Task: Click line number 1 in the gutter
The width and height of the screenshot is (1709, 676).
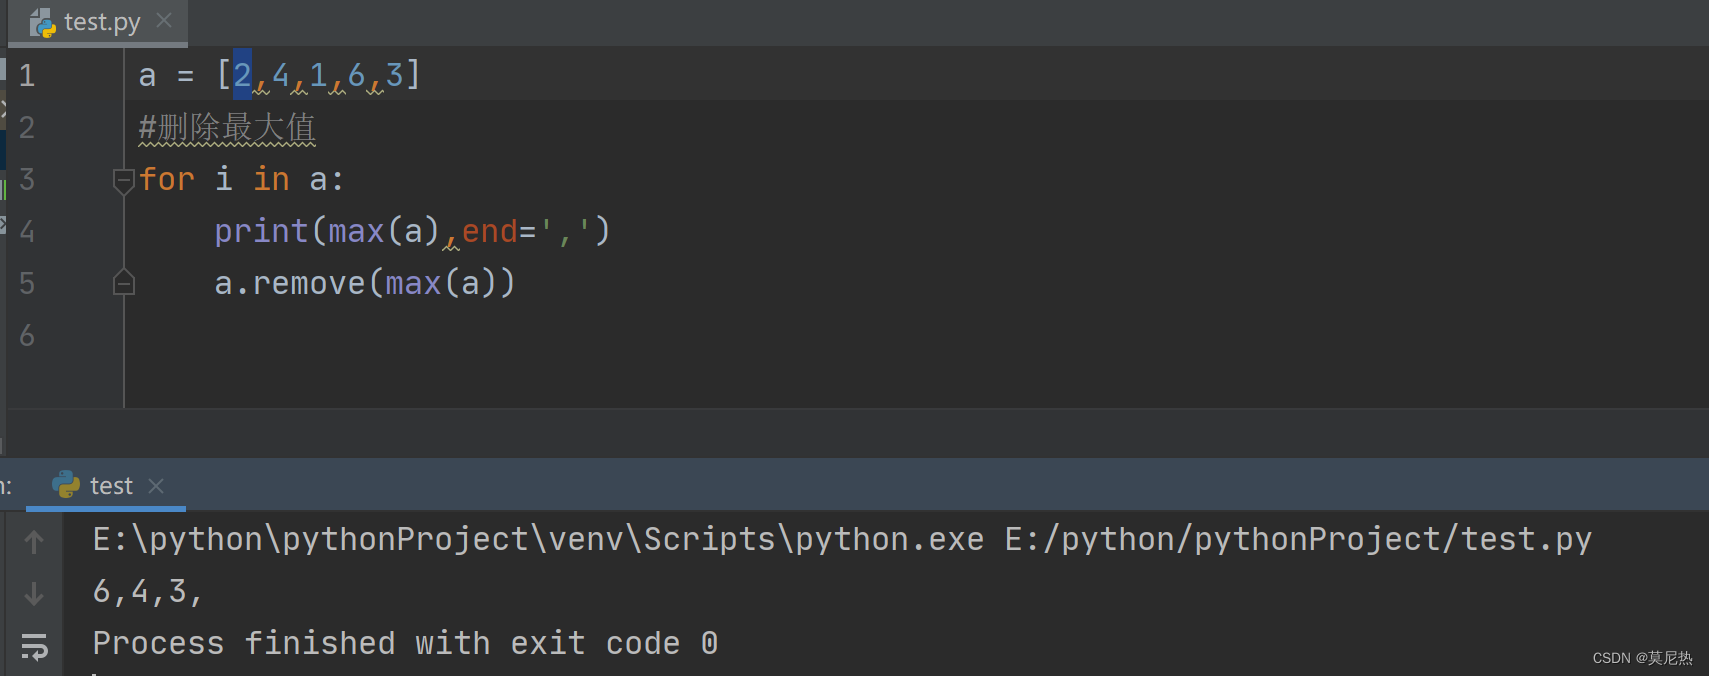Action: (x=27, y=76)
